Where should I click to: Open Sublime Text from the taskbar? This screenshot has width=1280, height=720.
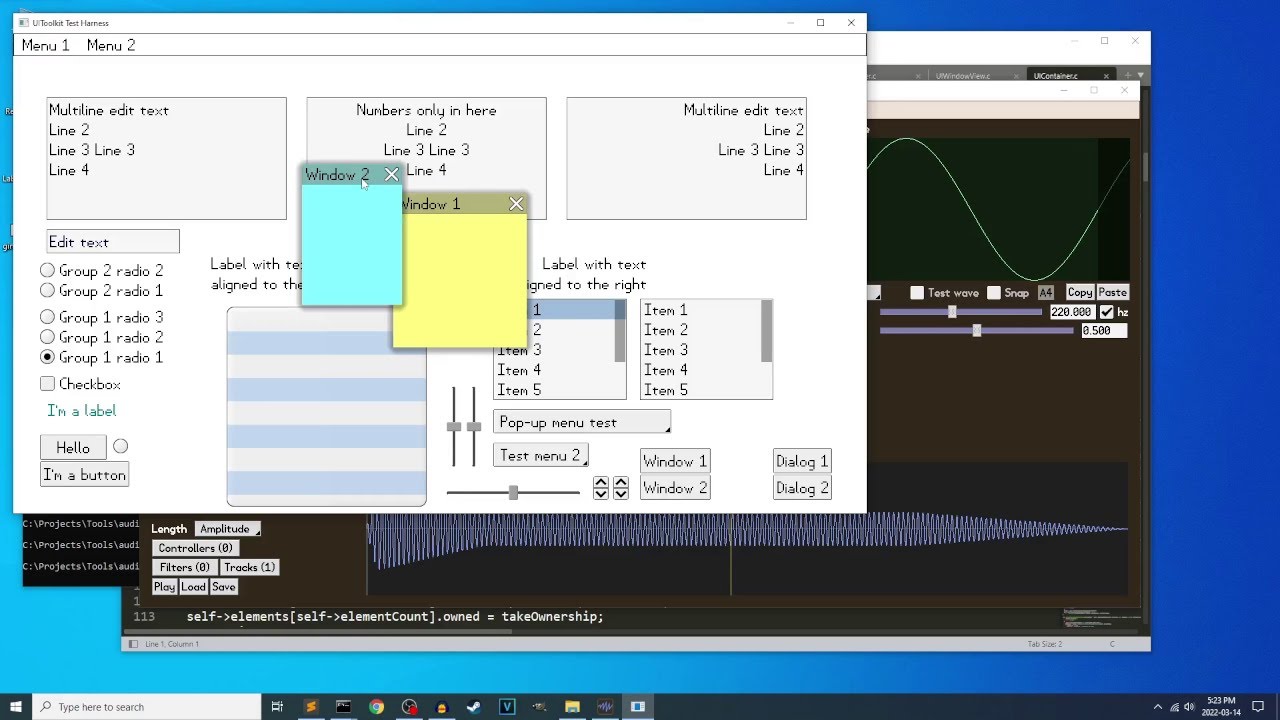(x=310, y=707)
